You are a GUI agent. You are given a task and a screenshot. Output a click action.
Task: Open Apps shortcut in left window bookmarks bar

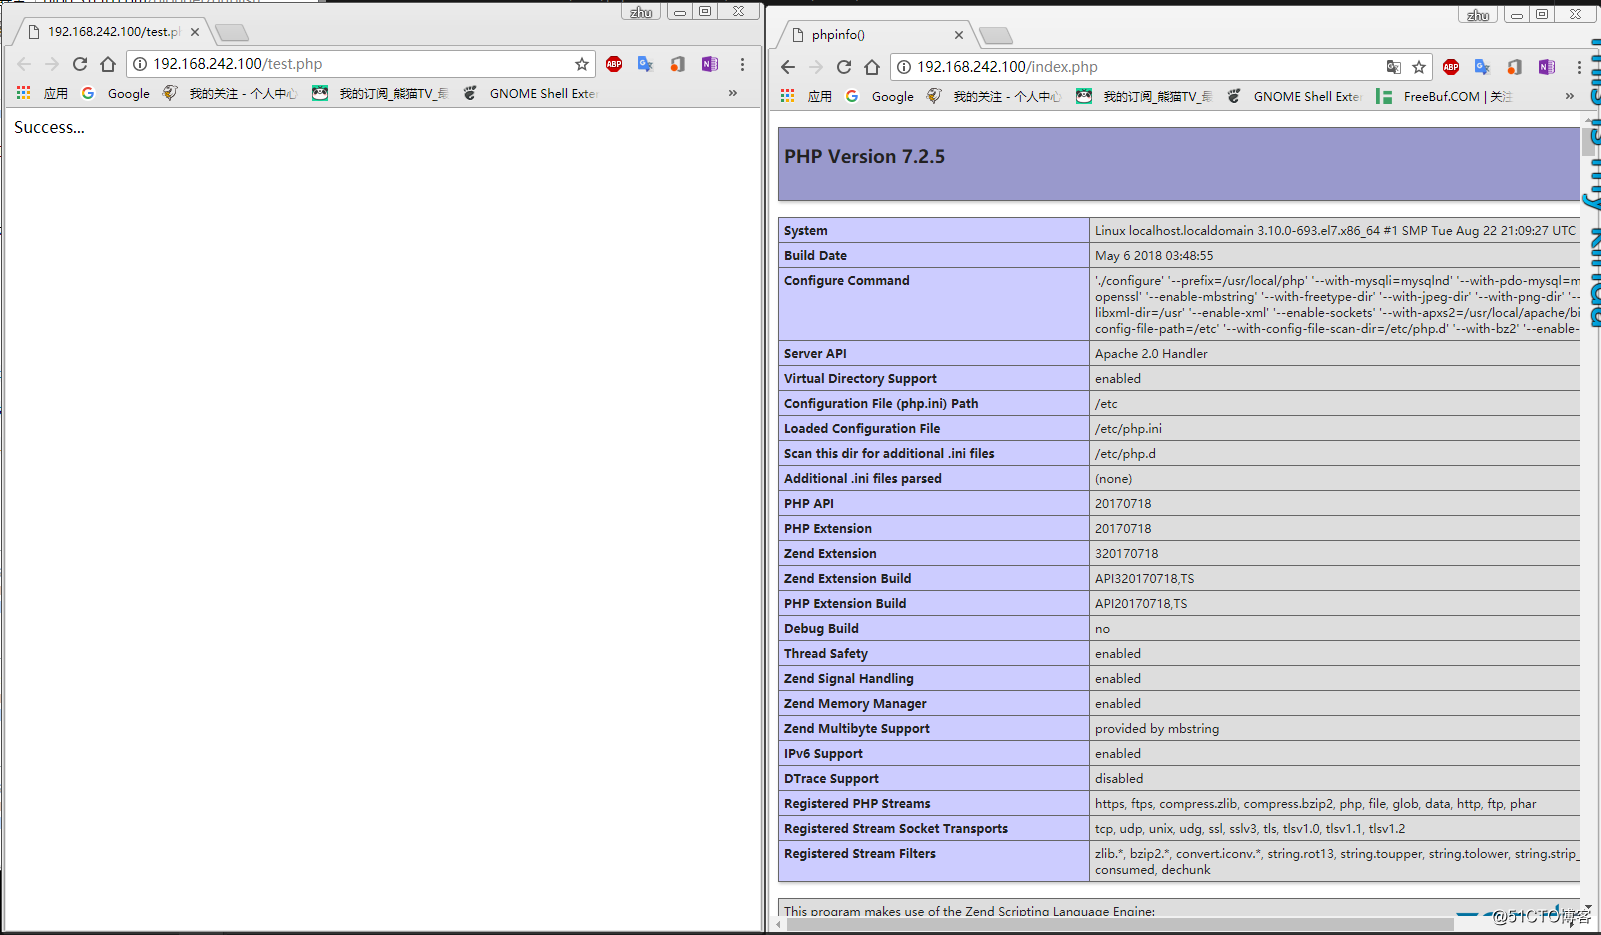[42, 93]
